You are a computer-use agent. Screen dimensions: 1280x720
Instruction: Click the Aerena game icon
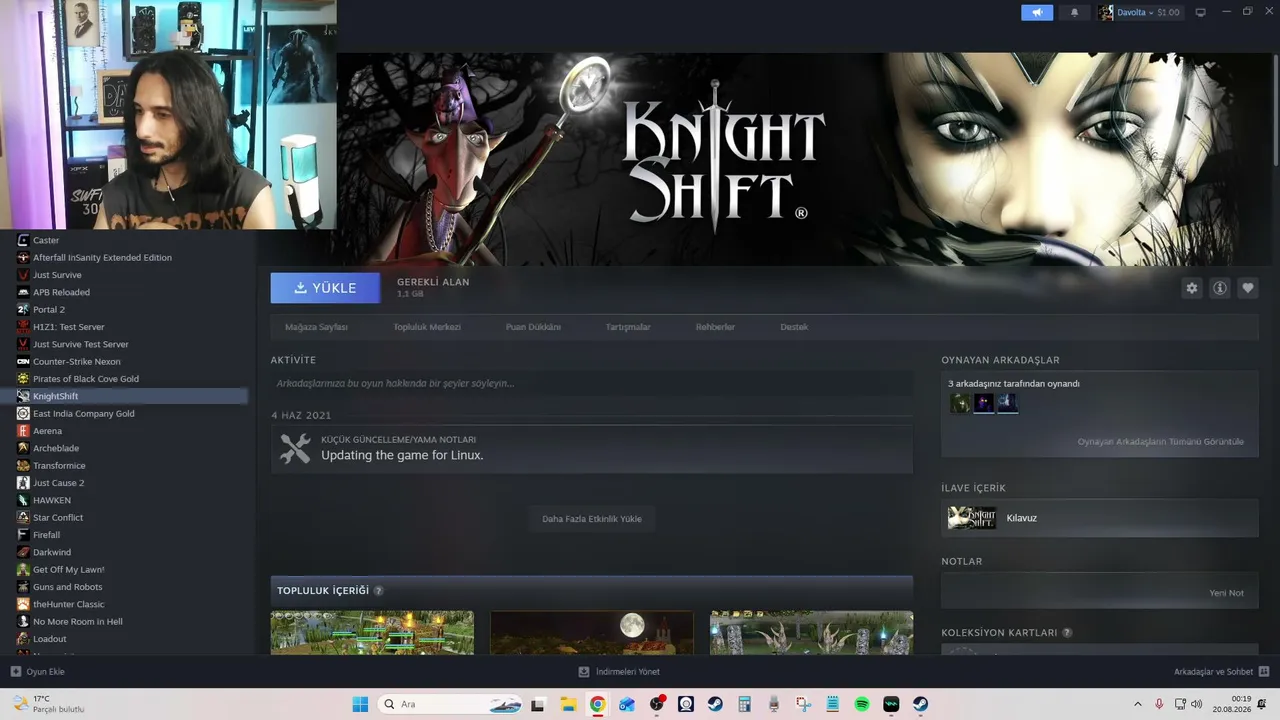(x=23, y=431)
